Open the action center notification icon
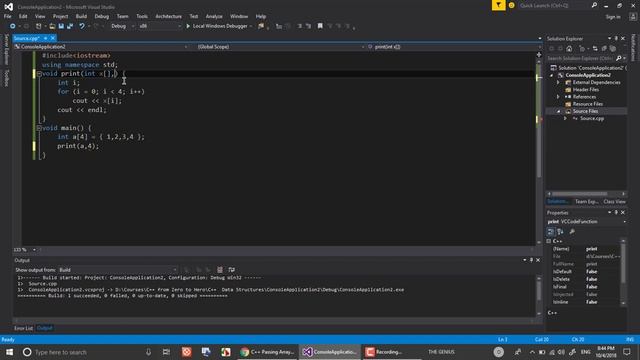 (x=627, y=352)
